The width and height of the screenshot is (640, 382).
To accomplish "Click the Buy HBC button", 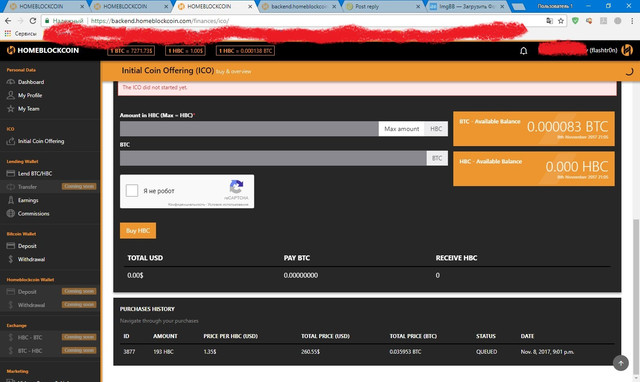I will pos(138,231).
